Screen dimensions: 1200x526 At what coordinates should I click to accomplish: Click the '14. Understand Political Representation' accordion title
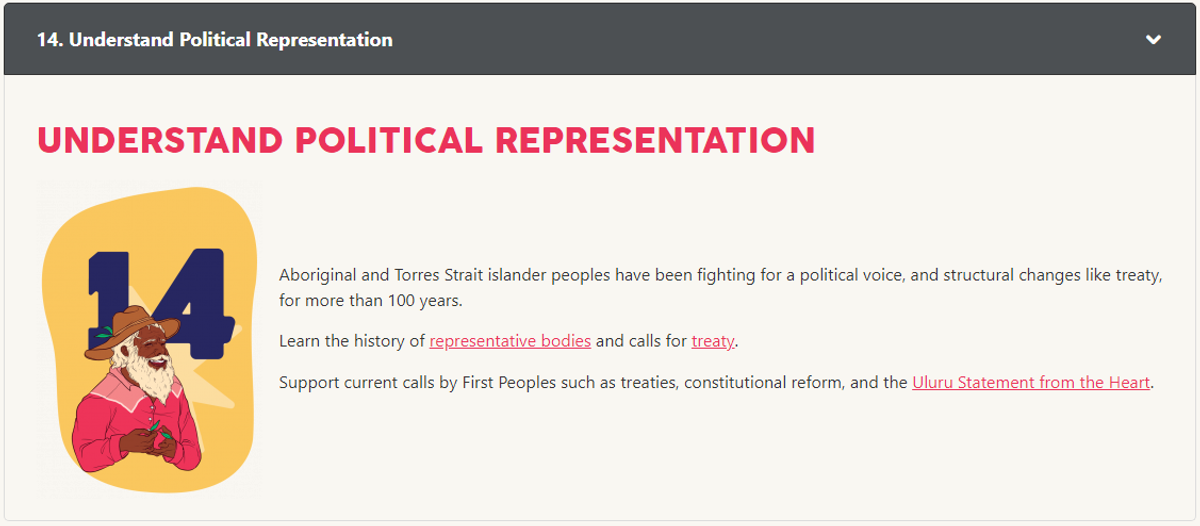[x=214, y=40]
